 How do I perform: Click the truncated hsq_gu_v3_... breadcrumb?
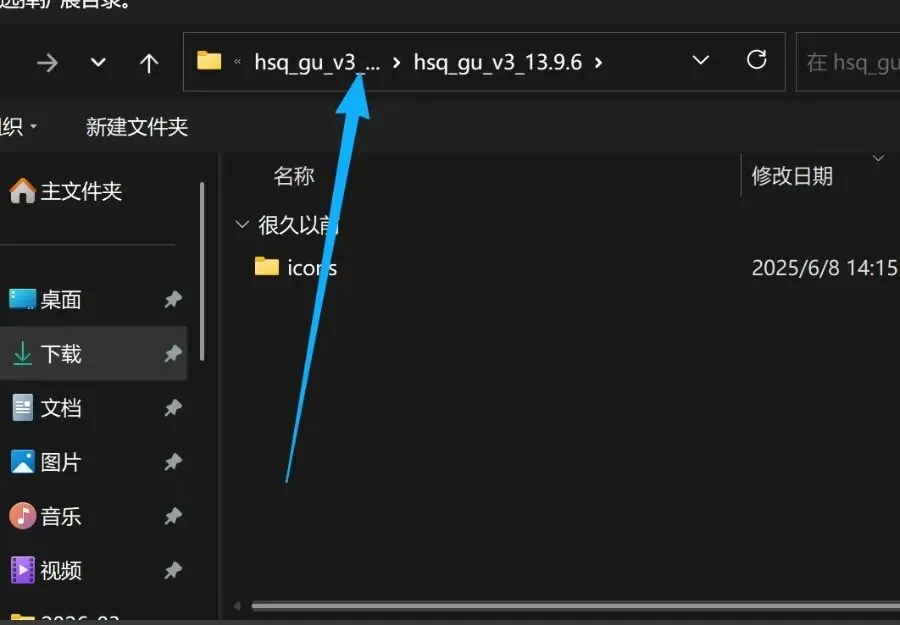(317, 62)
